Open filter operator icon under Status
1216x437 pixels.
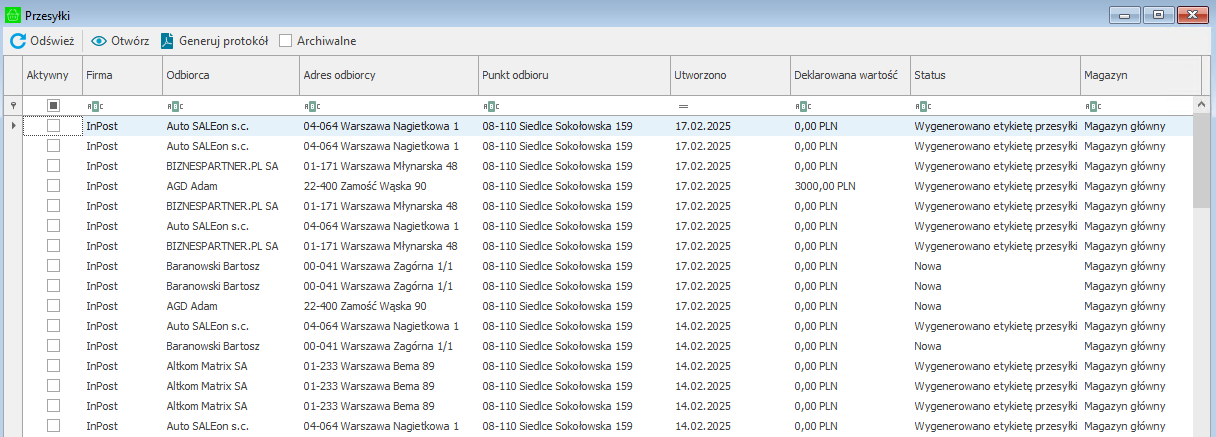coord(923,106)
